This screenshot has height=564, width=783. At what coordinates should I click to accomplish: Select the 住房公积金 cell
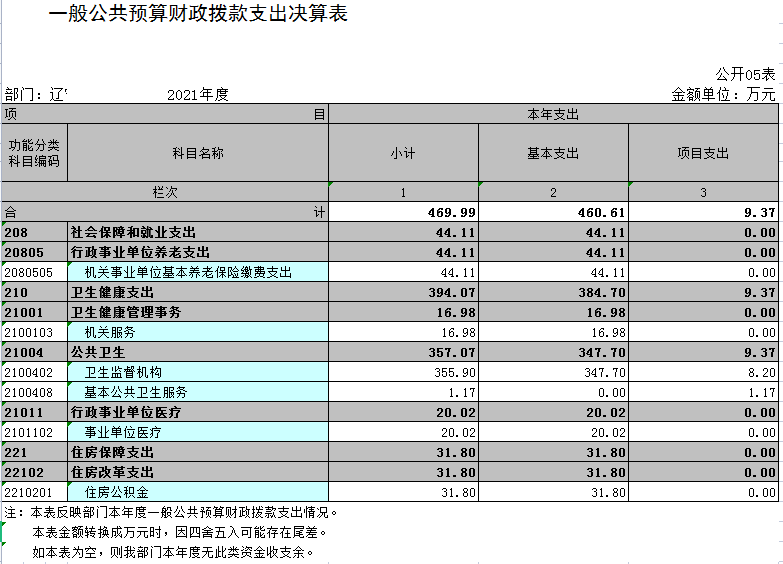click(198, 492)
